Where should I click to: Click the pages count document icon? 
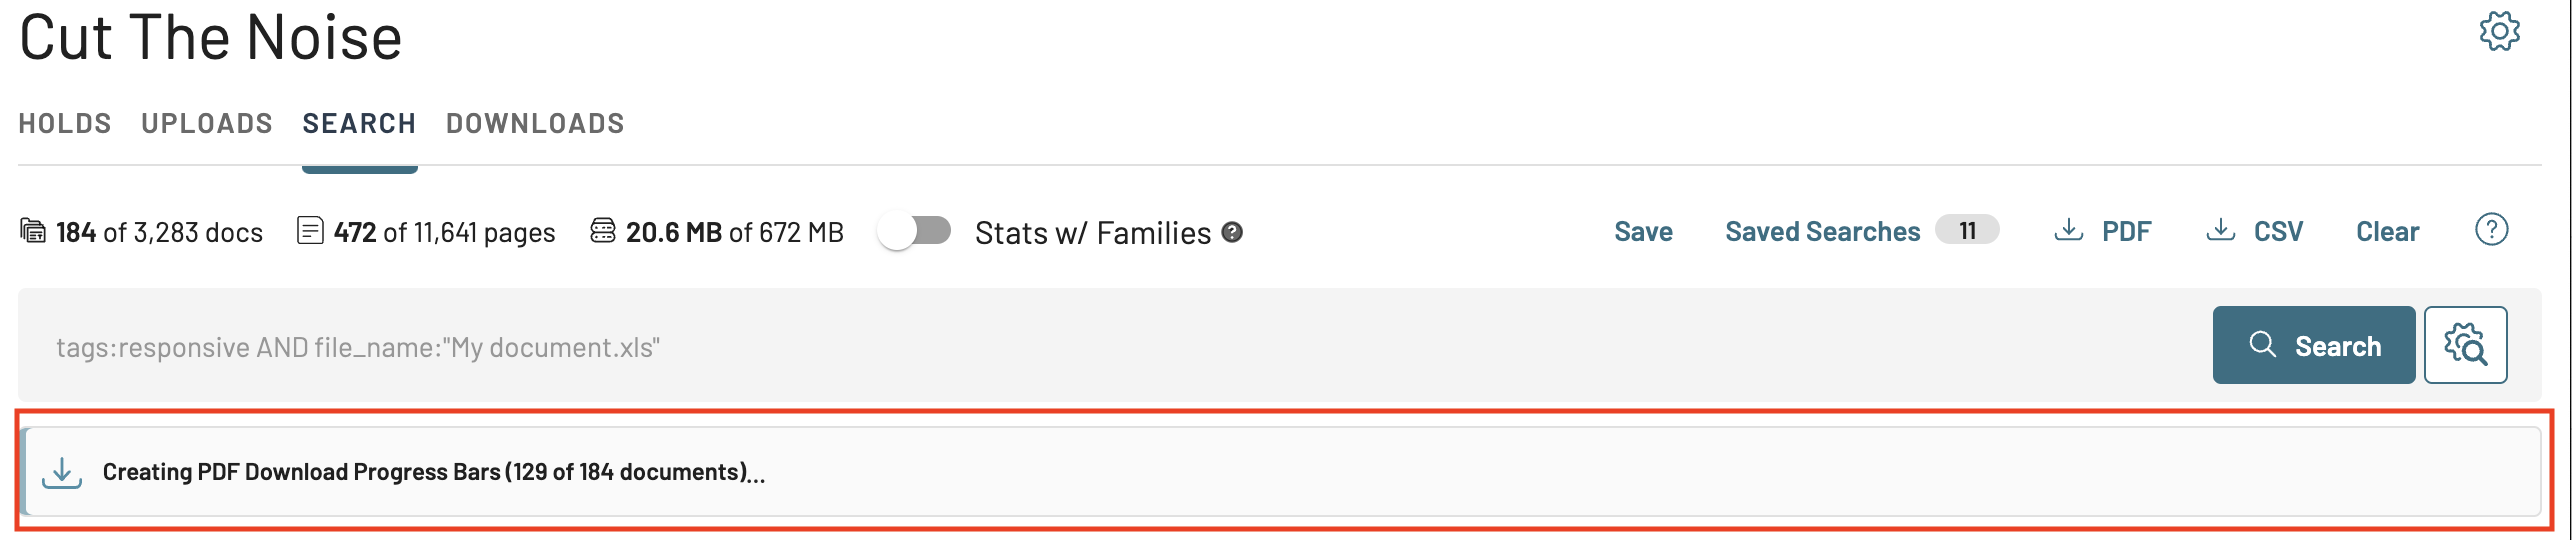310,231
